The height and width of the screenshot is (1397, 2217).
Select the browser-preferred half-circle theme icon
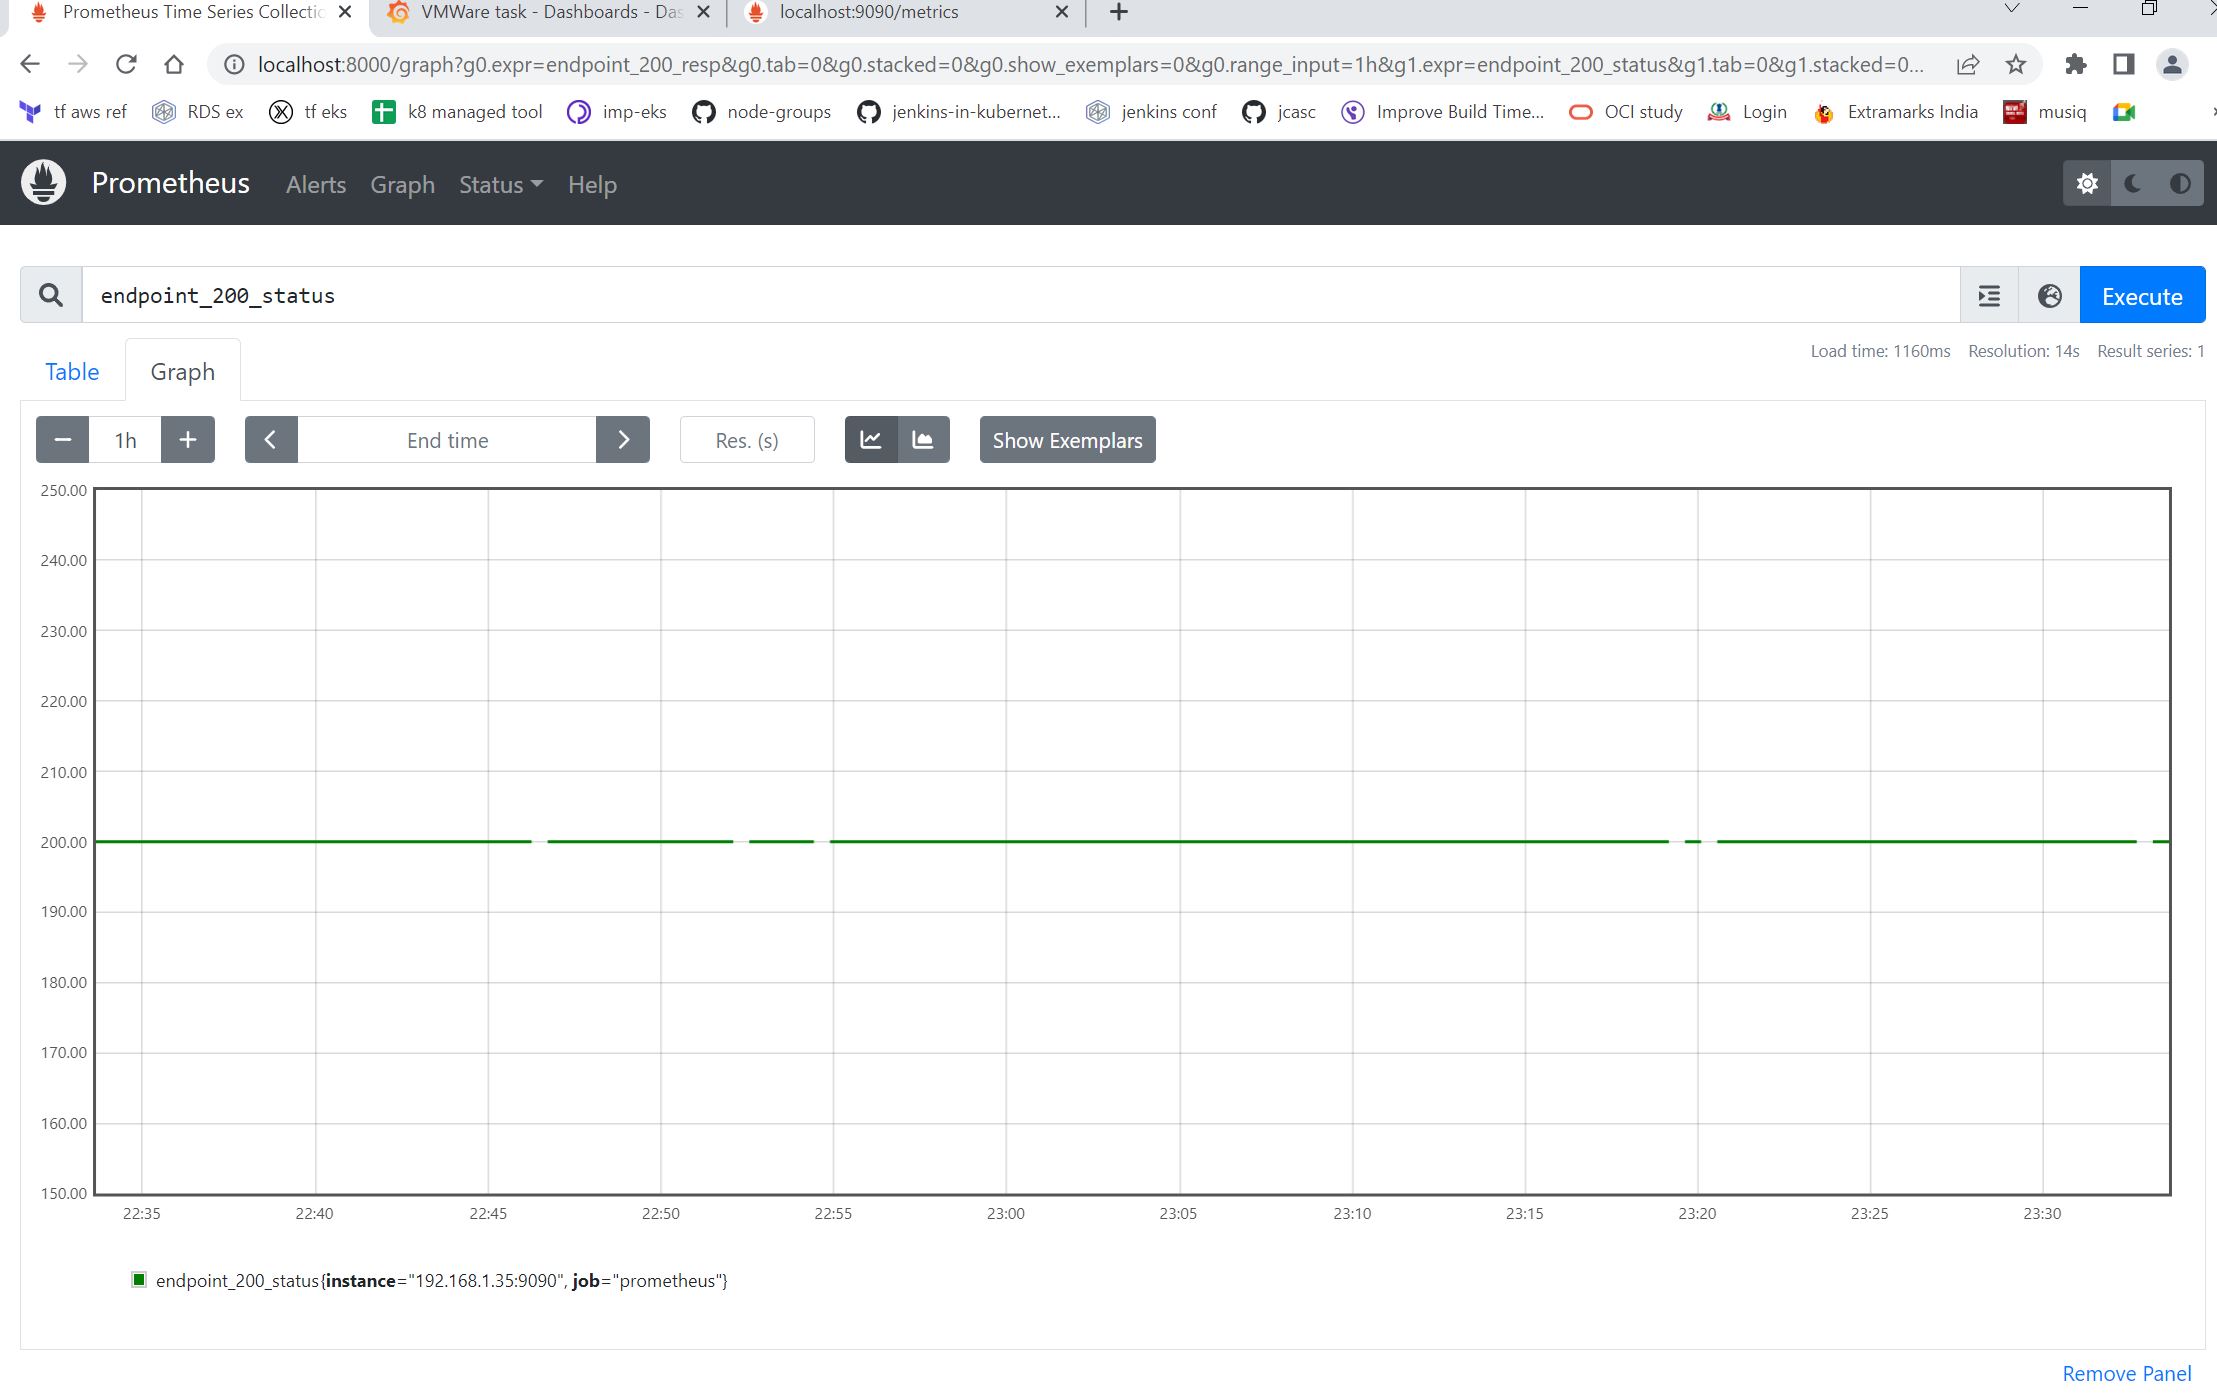(2180, 184)
